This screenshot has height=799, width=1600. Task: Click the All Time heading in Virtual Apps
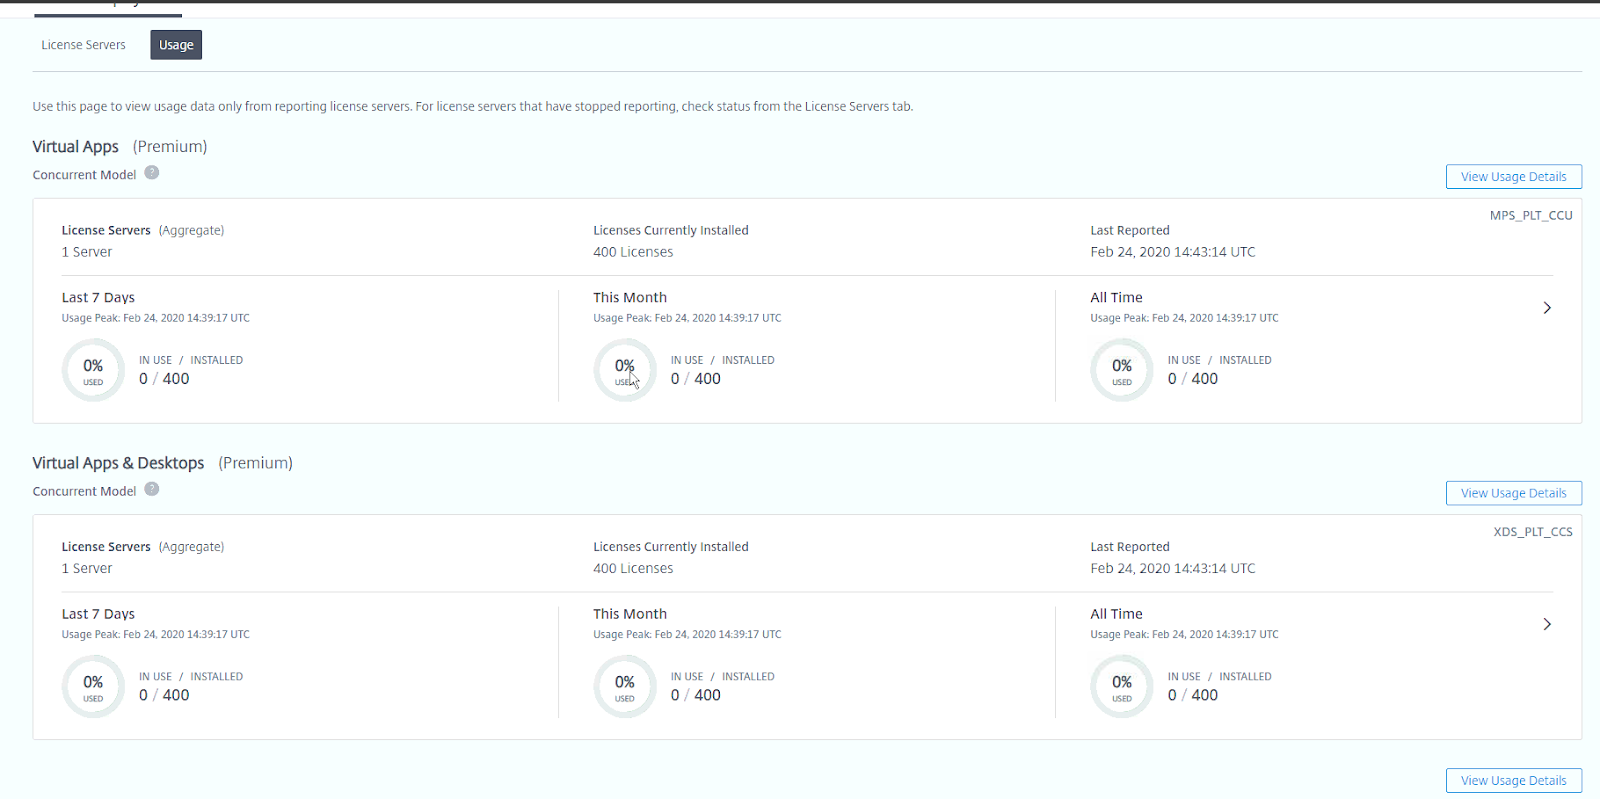pyautogui.click(x=1116, y=297)
